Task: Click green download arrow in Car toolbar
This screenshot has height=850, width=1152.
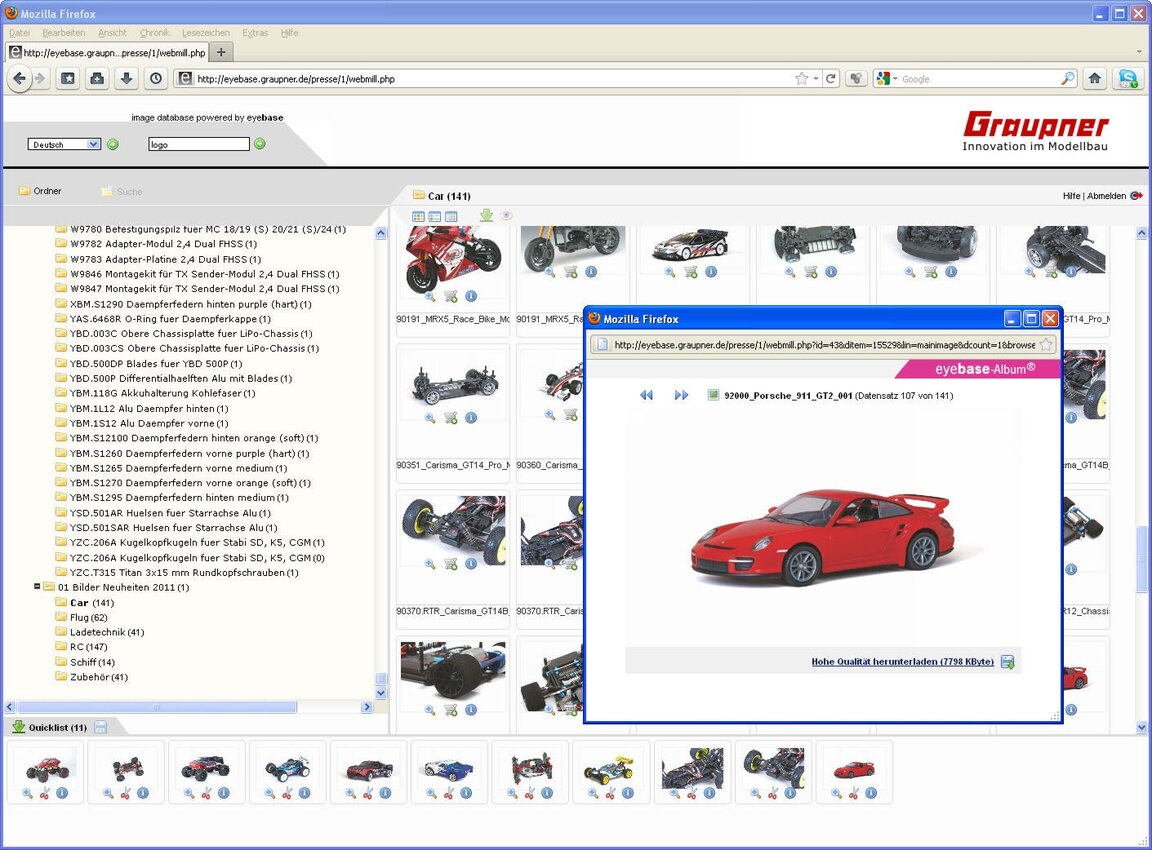Action: tap(486, 215)
